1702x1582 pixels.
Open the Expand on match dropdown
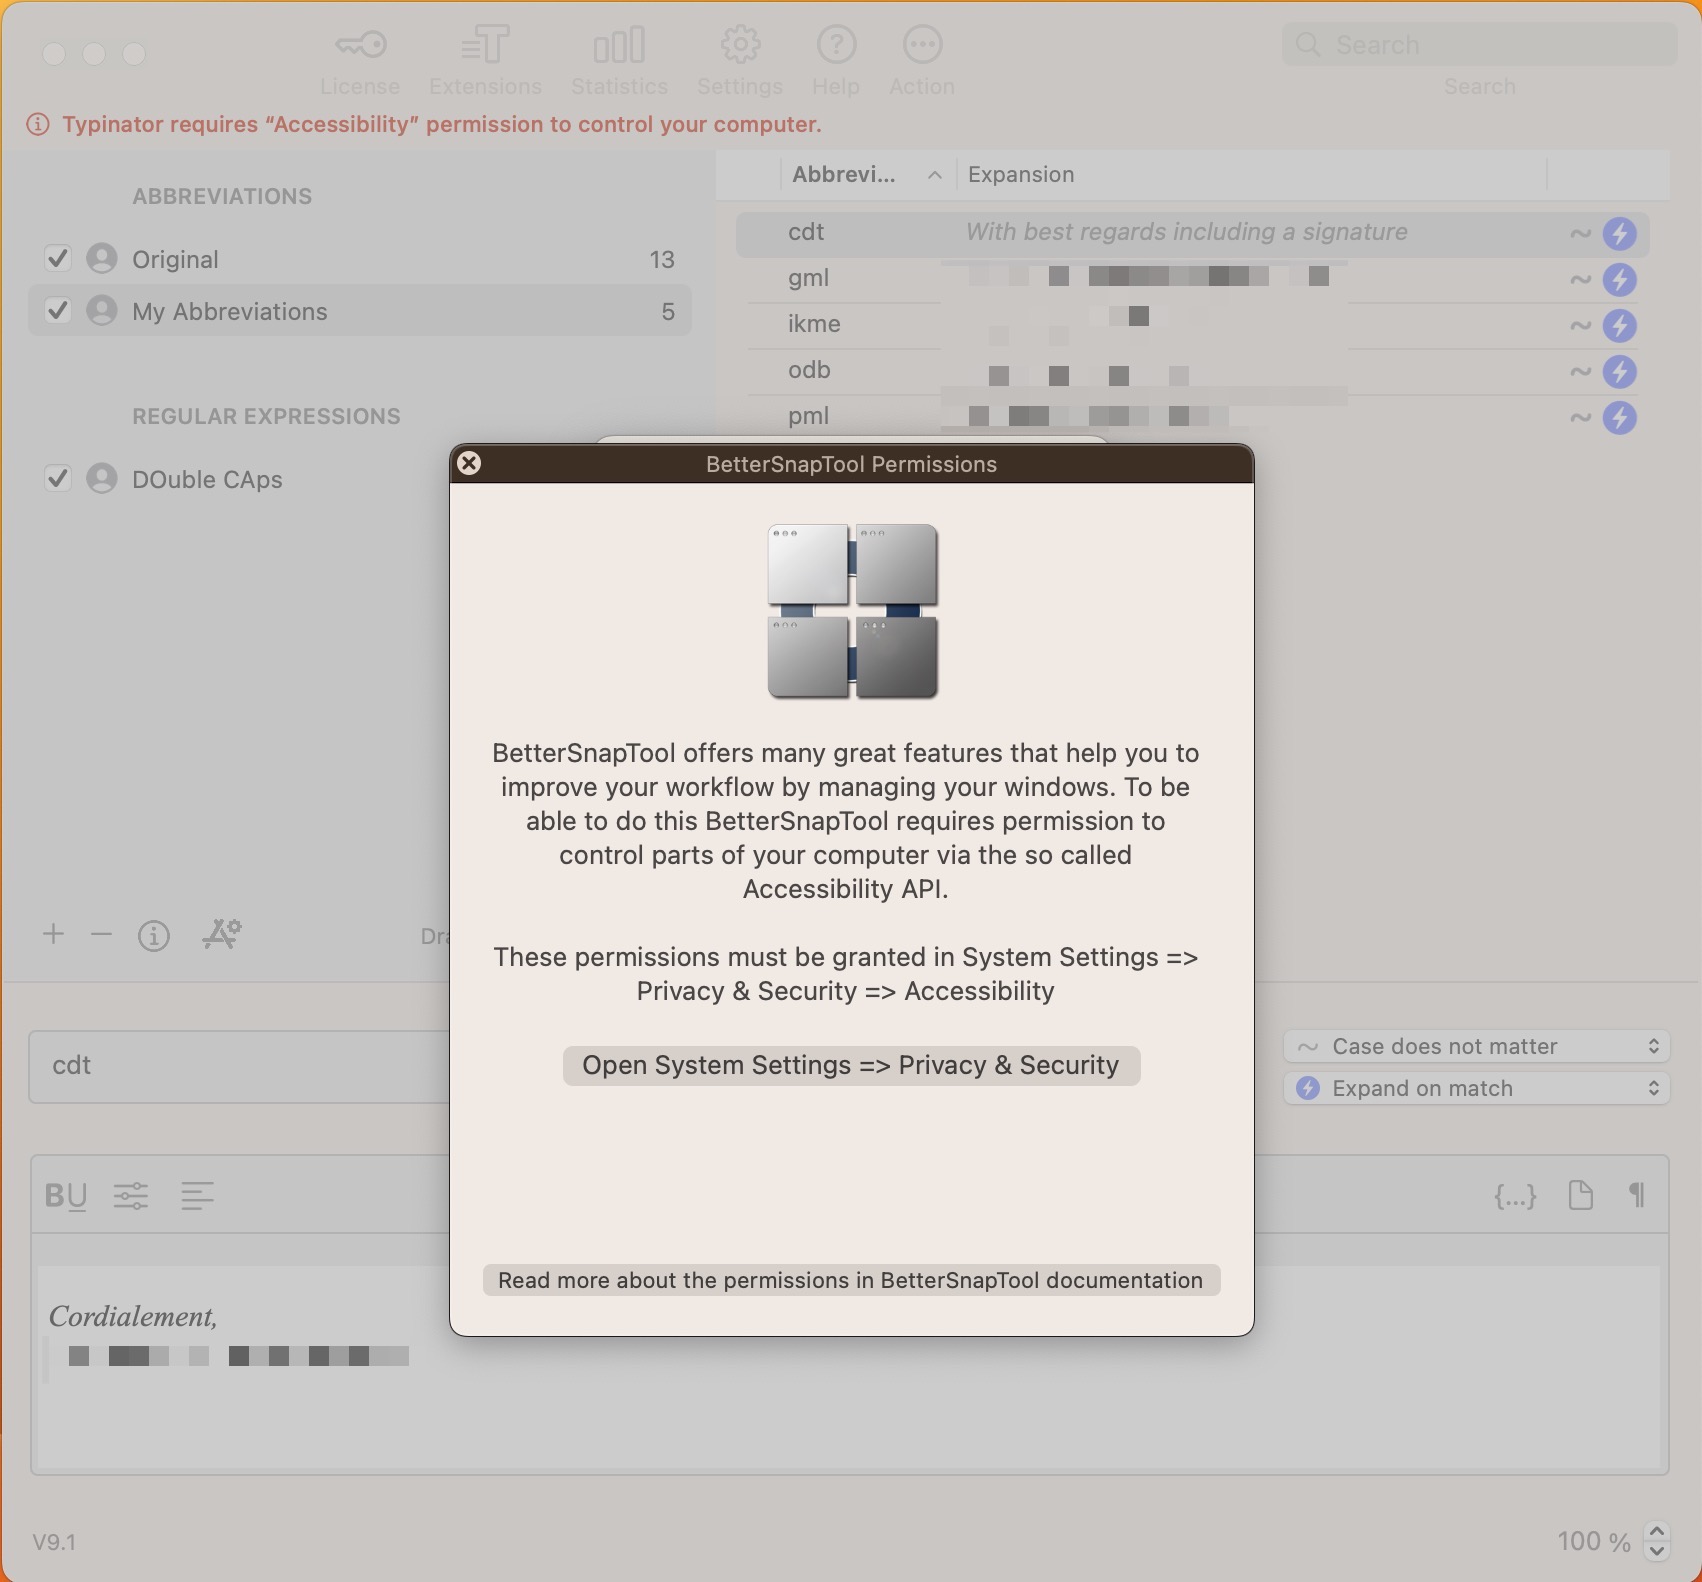[x=1476, y=1088]
